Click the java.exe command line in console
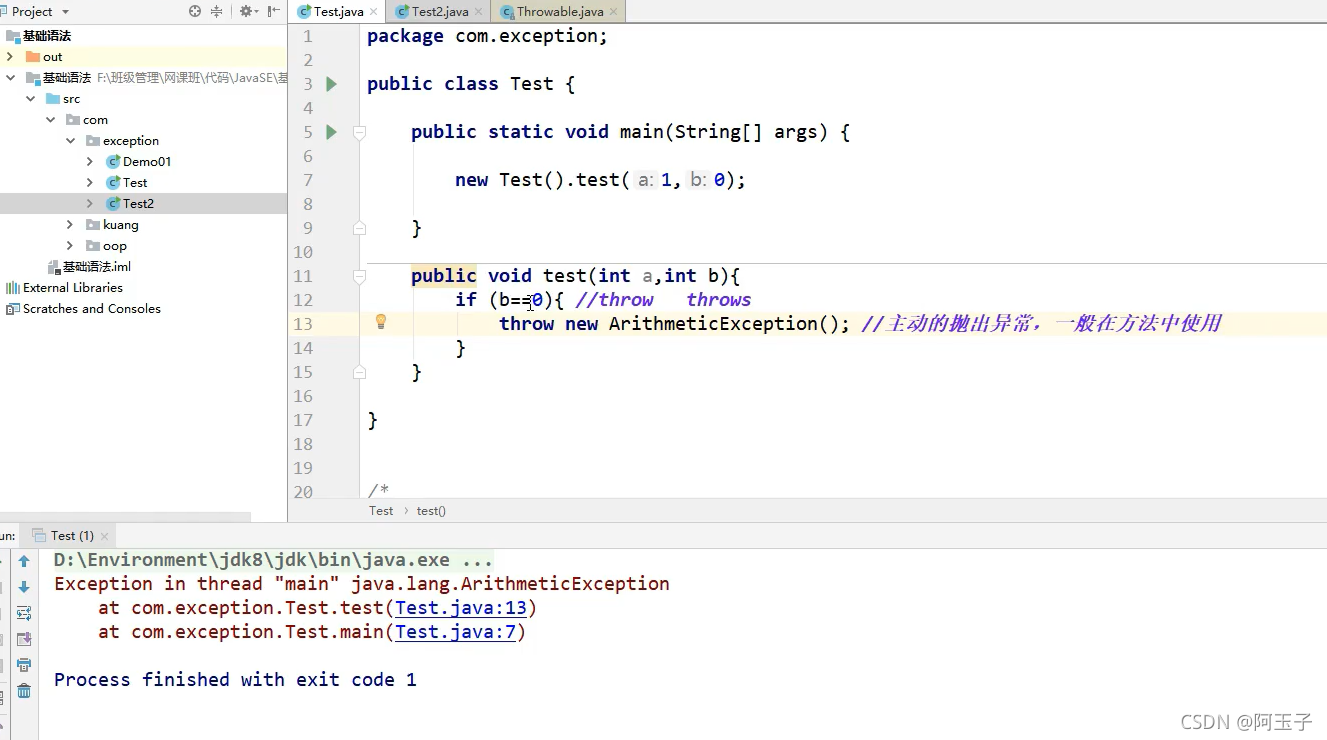This screenshot has width=1327, height=740. [x=273, y=560]
